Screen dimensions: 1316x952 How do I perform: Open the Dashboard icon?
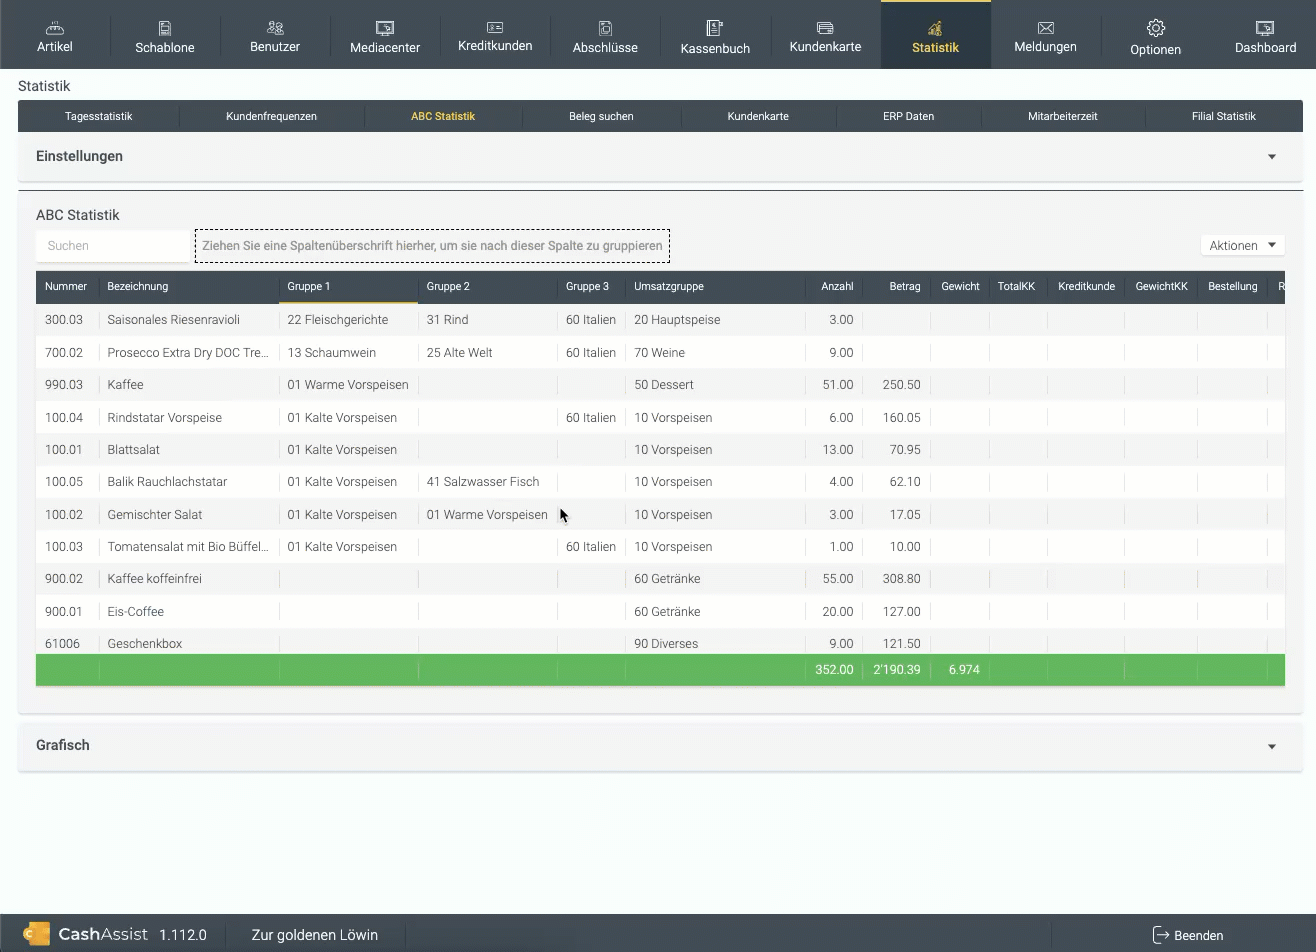pyautogui.click(x=1265, y=28)
